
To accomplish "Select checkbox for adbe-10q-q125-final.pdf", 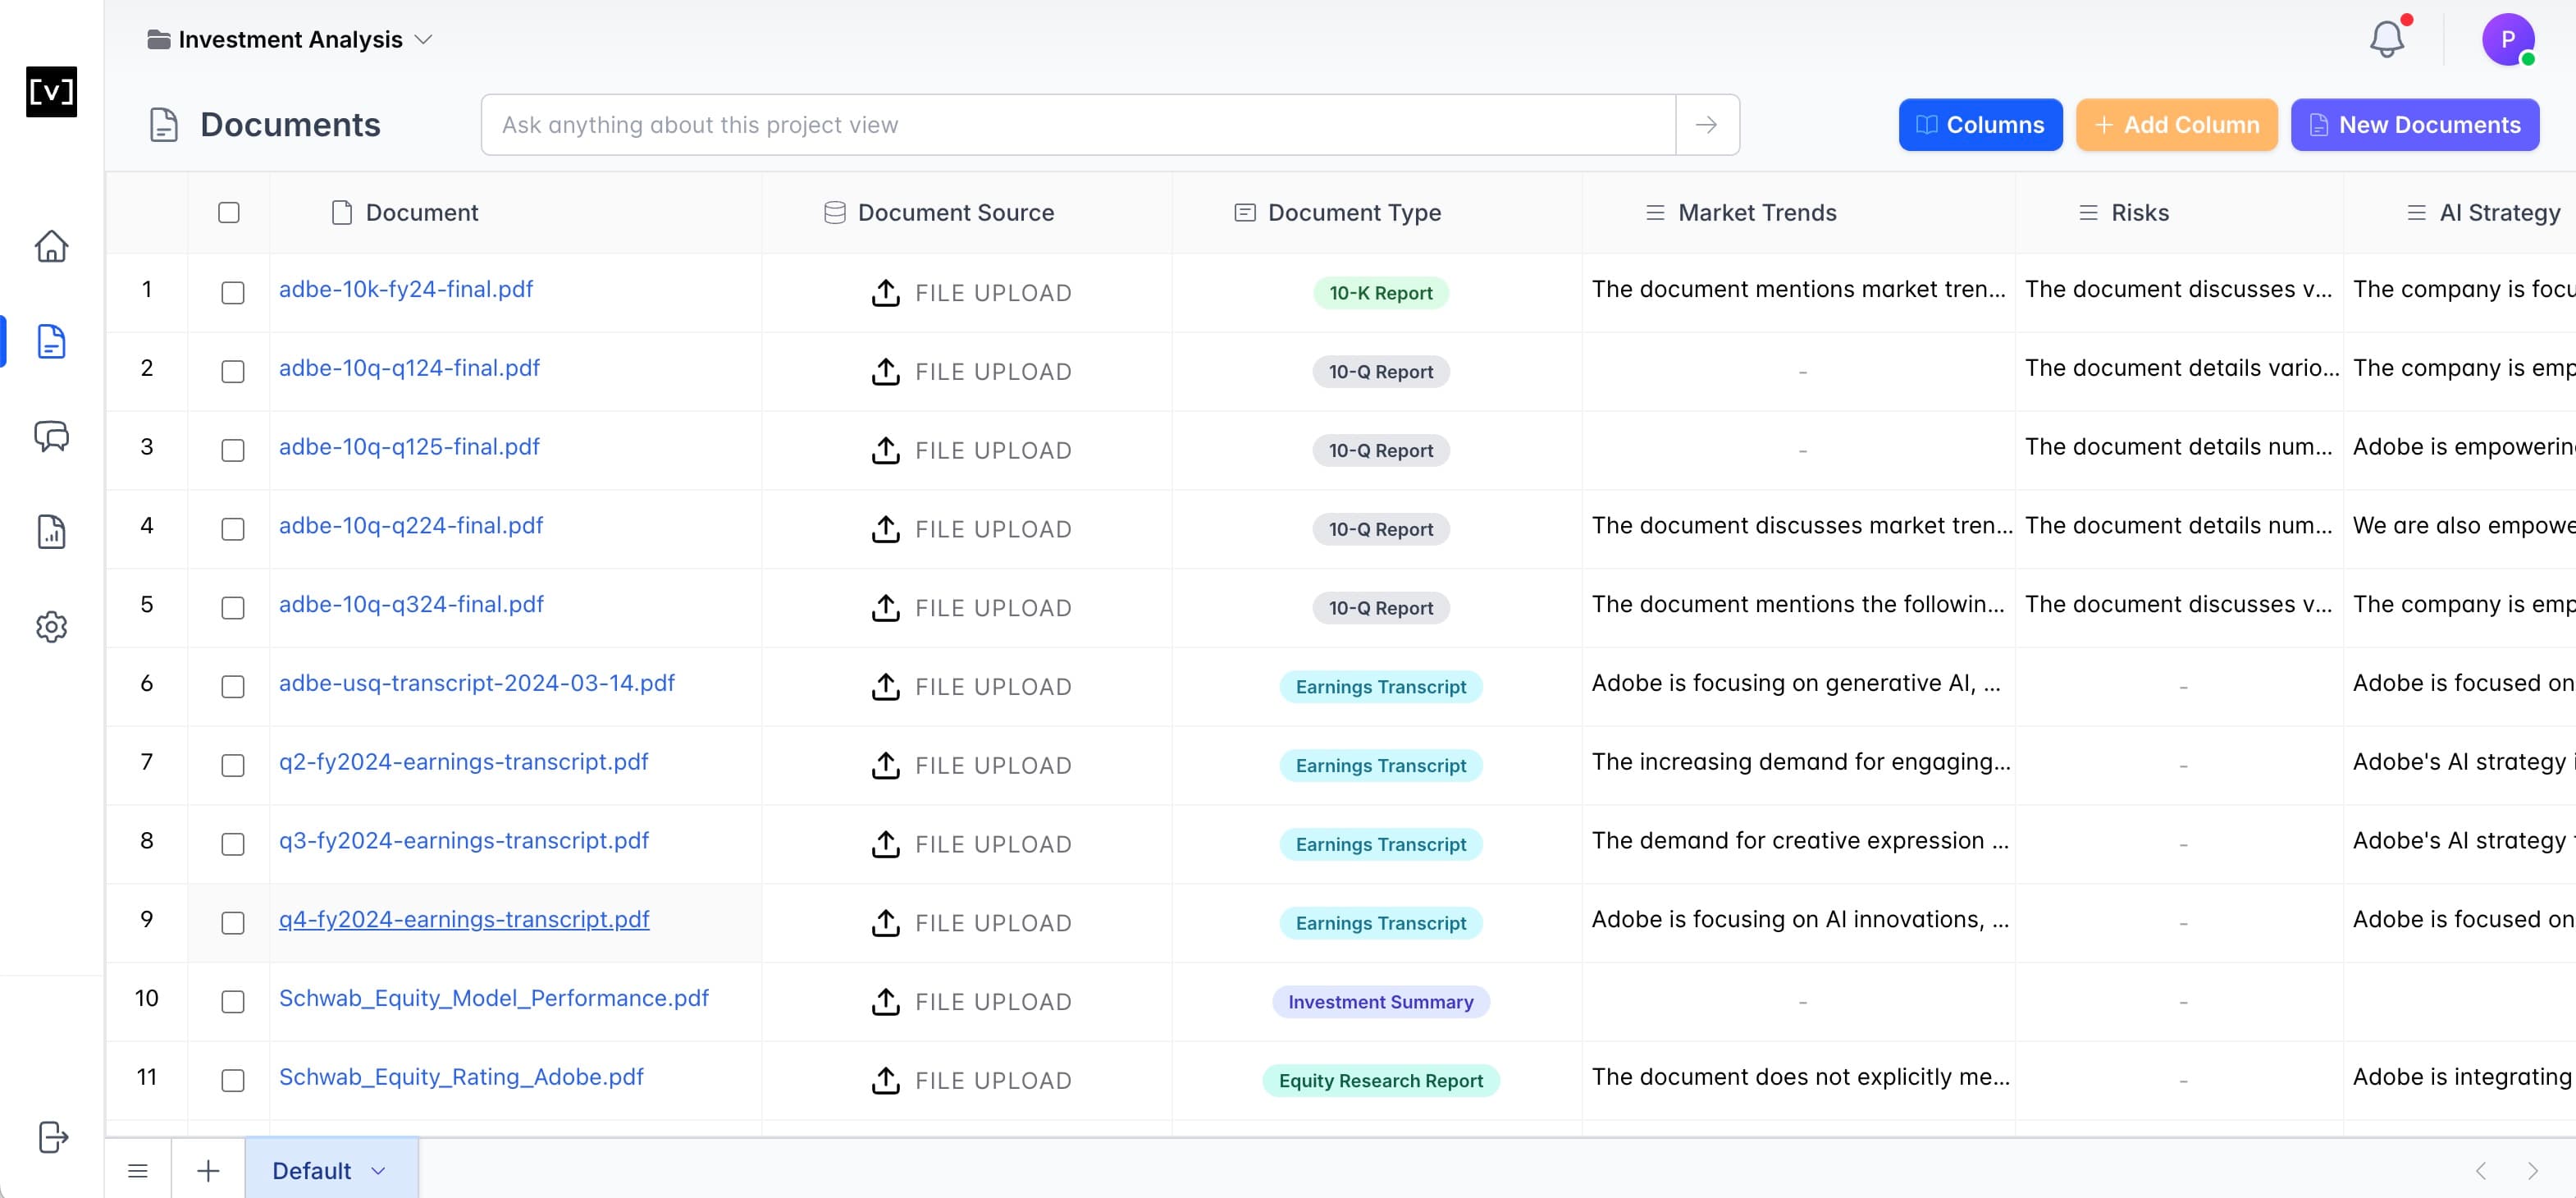I will click(233, 450).
